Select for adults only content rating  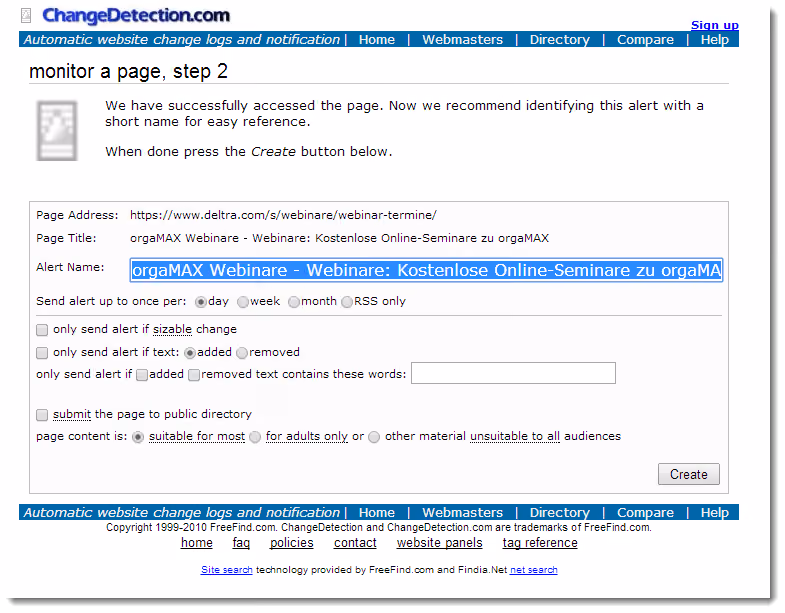[255, 437]
